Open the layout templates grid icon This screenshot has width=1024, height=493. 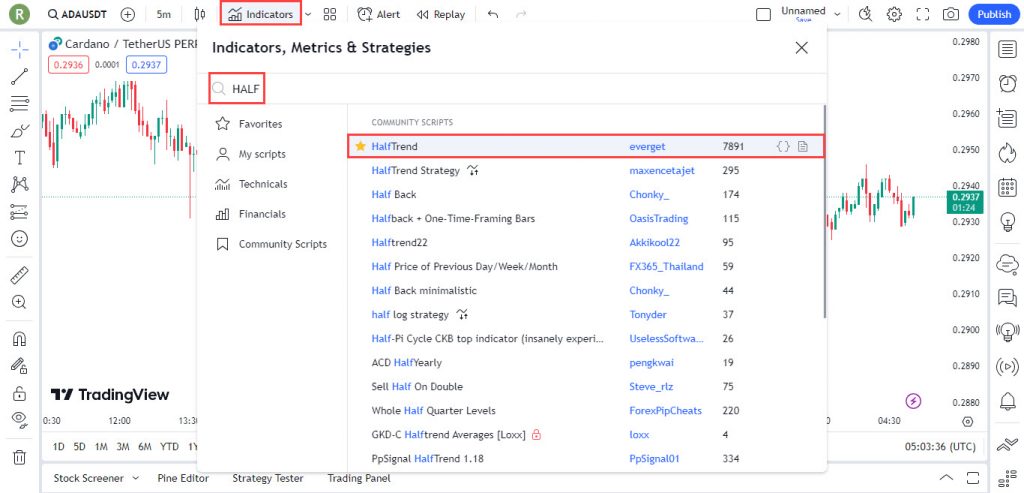tap(330, 14)
